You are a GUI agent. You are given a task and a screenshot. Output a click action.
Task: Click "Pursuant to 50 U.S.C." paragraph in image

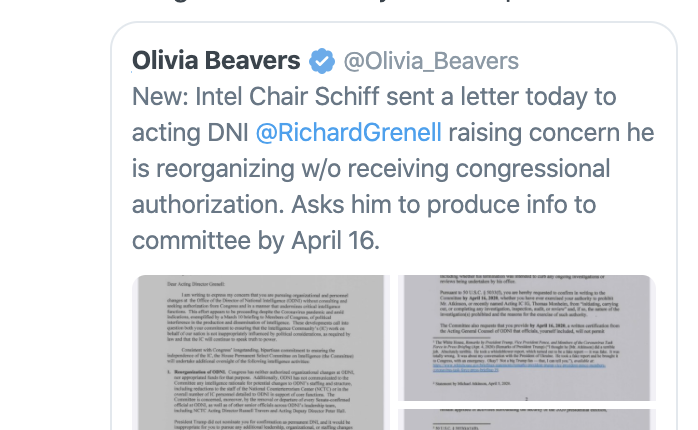[x=529, y=304]
